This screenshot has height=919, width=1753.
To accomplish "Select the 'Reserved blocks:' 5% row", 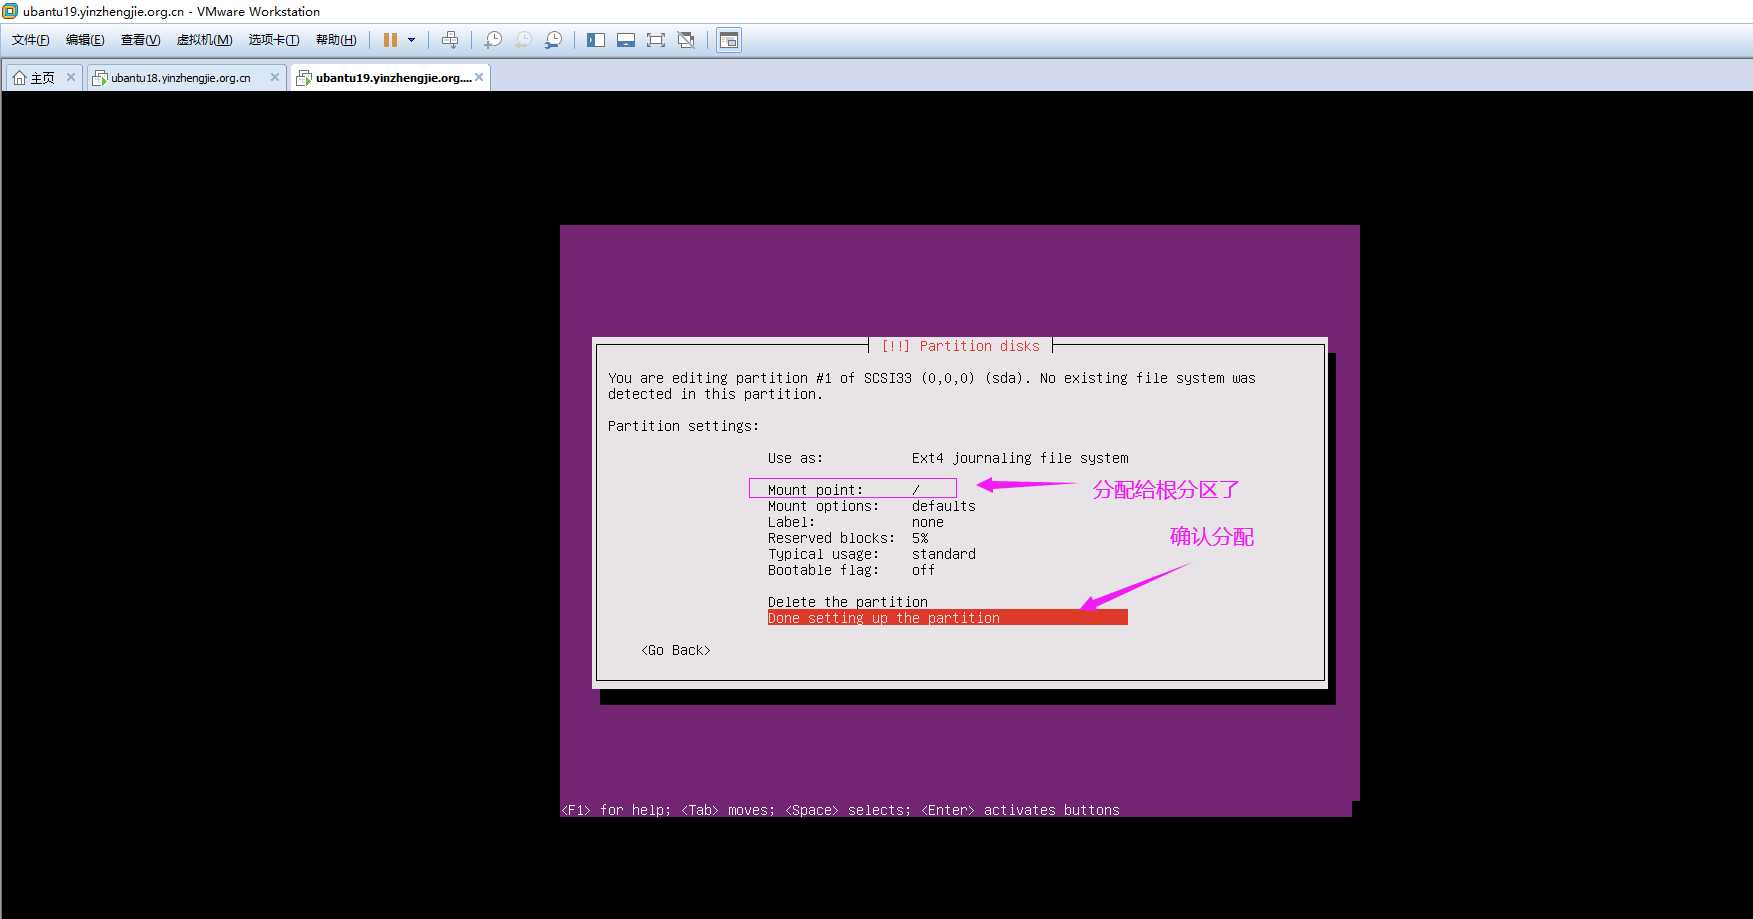I will tap(848, 538).
